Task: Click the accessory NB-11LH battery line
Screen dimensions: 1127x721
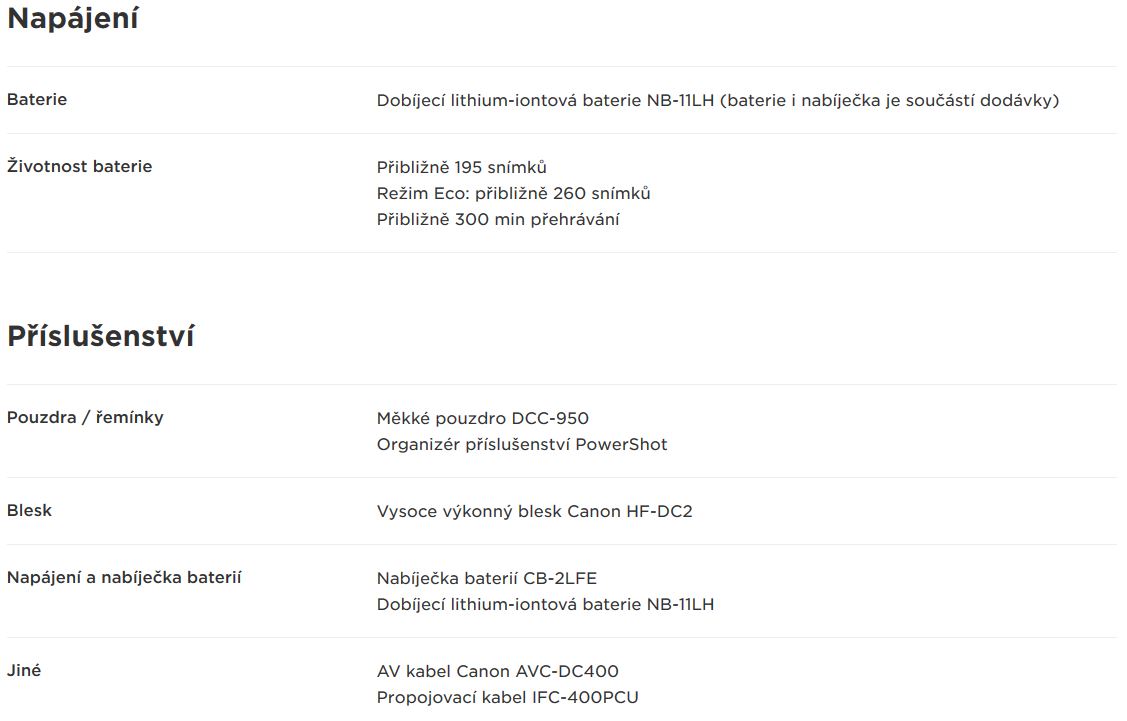Action: (x=545, y=604)
